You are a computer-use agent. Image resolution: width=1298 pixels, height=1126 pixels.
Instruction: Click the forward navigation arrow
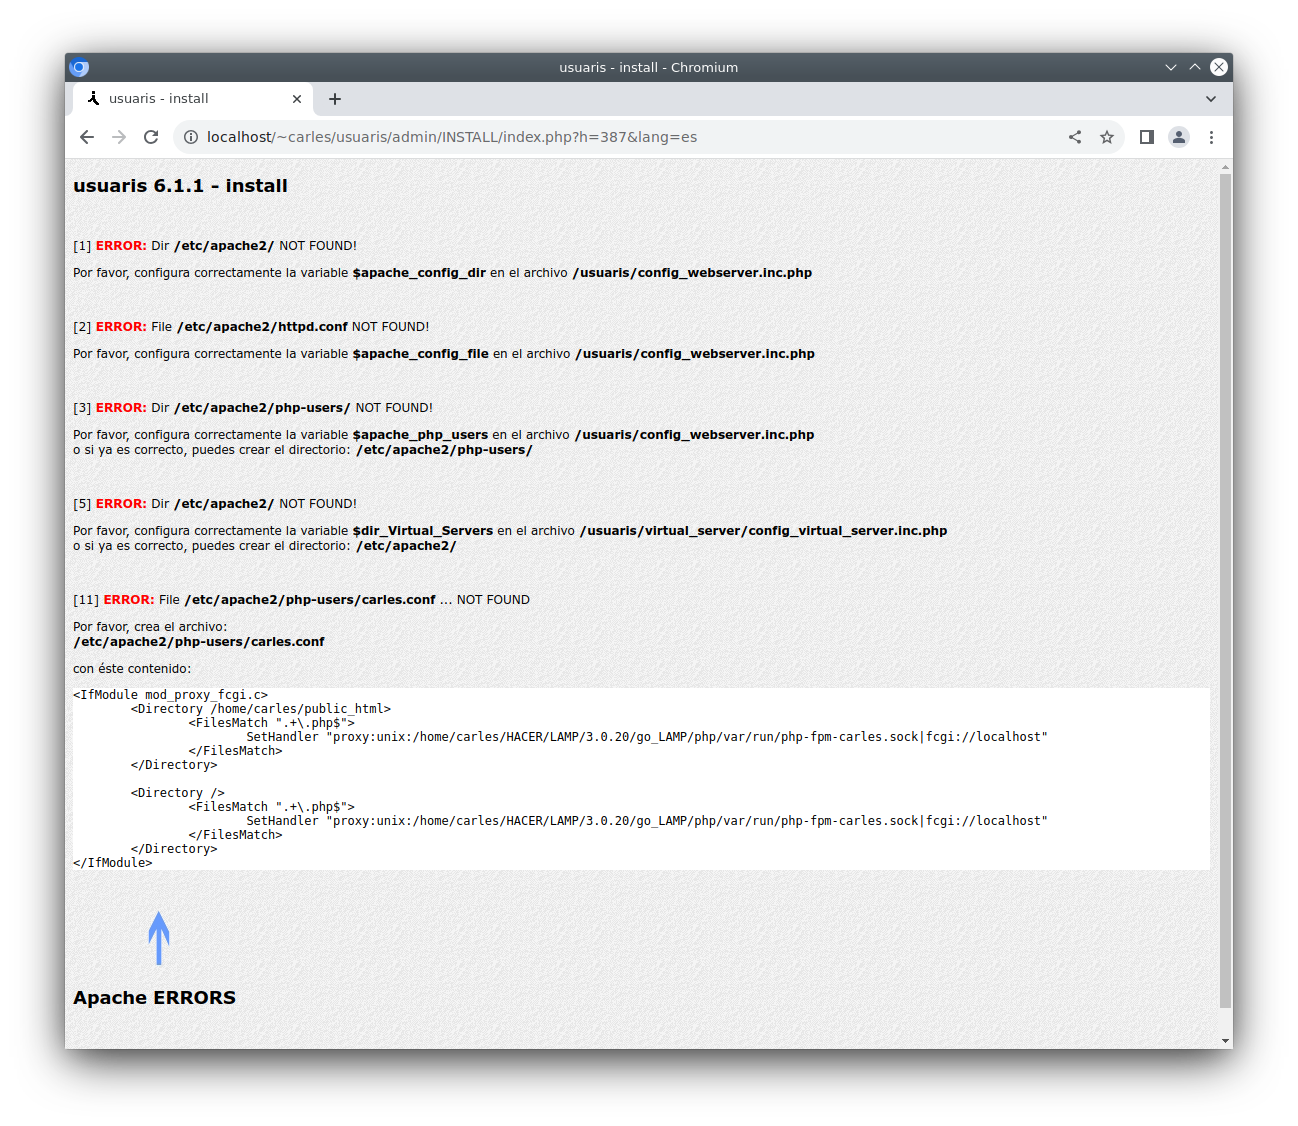pos(119,137)
